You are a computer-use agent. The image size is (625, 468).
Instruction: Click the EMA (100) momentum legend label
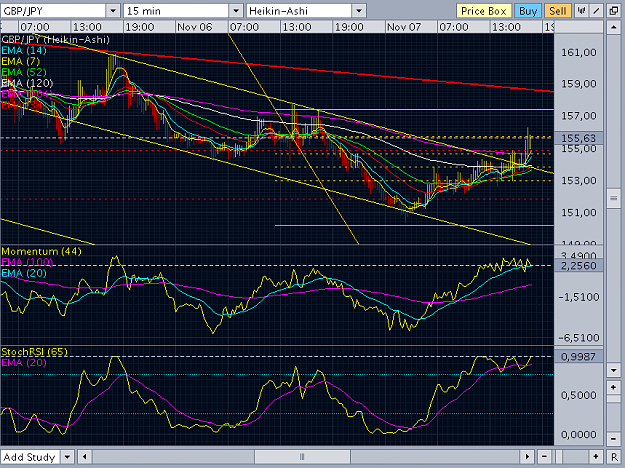tap(27, 262)
